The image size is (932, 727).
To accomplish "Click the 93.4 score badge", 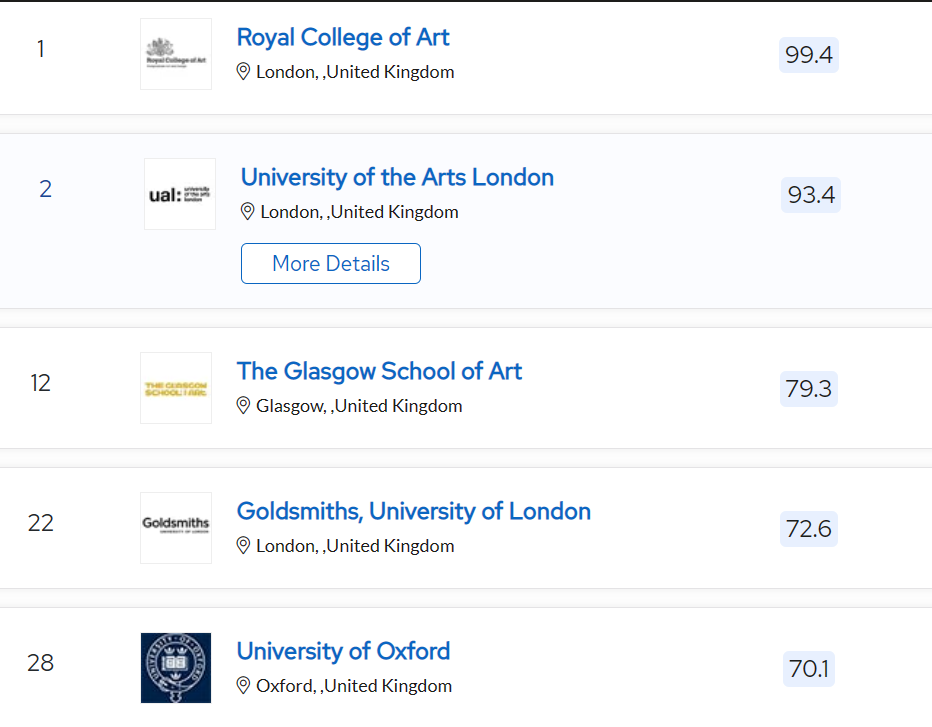I will (x=811, y=195).
